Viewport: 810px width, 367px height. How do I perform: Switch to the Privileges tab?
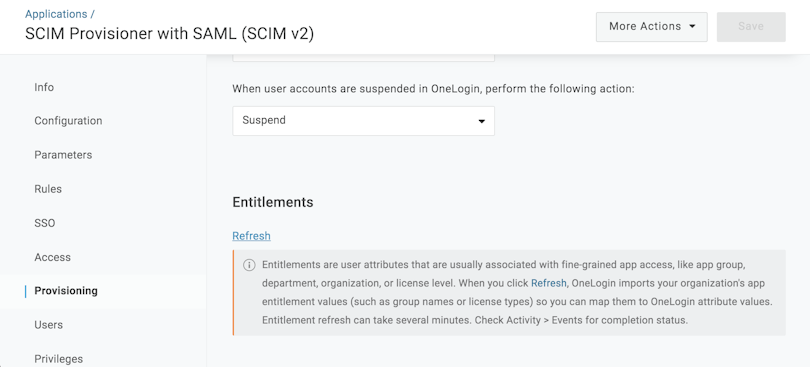click(x=58, y=359)
